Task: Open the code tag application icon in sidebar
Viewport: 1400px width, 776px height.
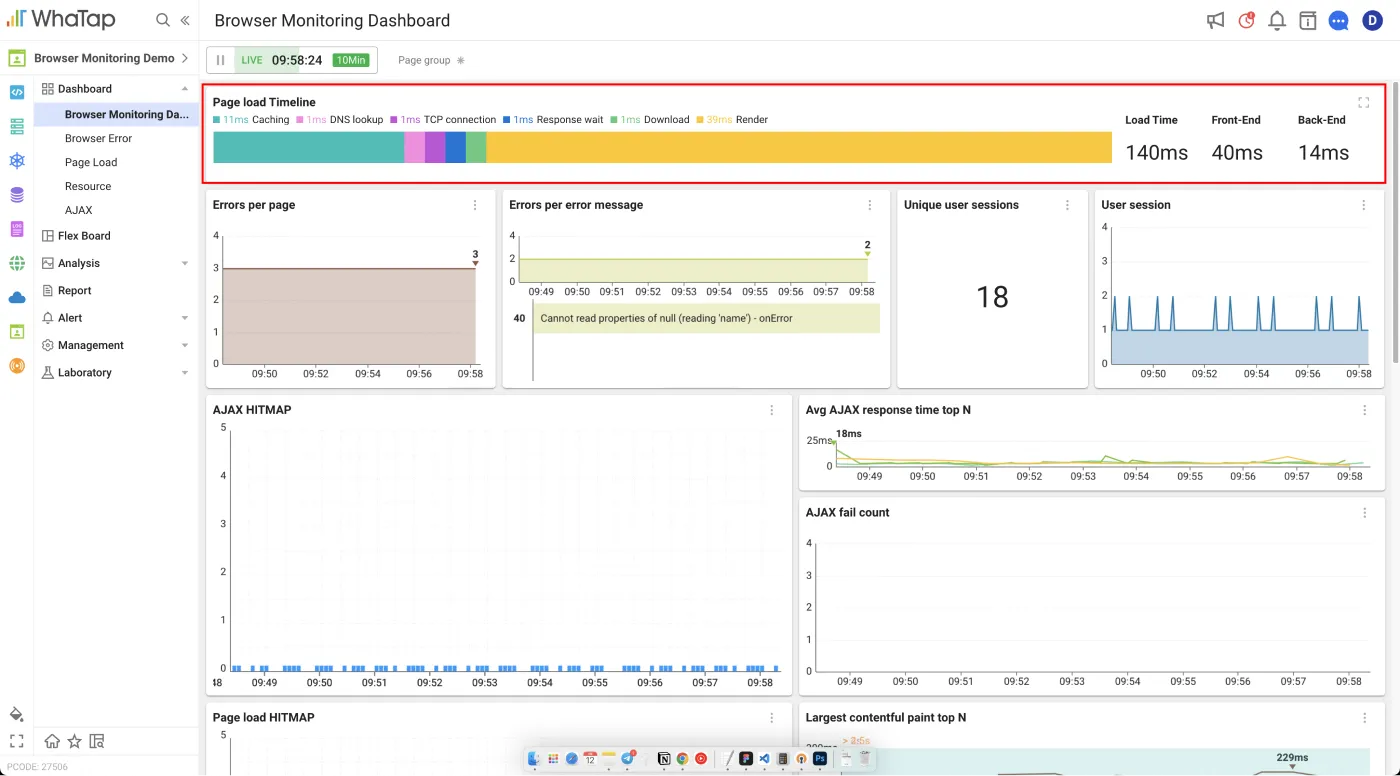Action: click(x=16, y=92)
